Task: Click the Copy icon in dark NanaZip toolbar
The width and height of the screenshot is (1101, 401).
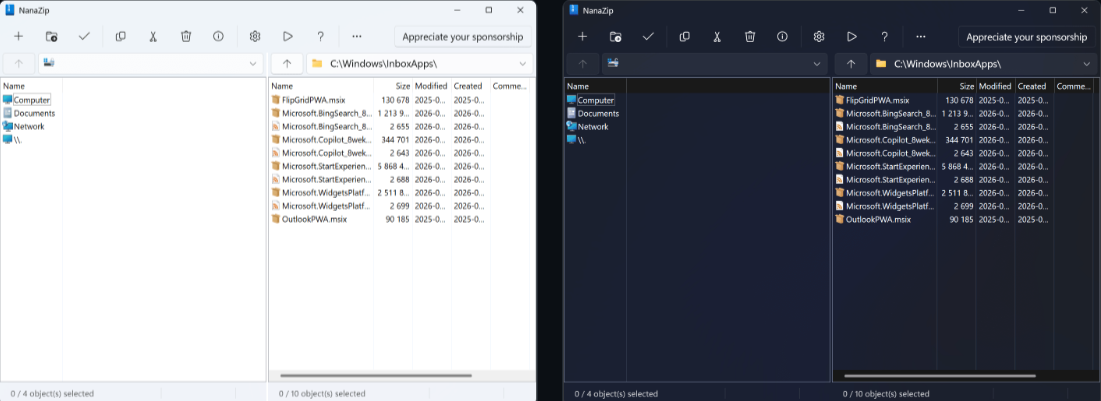Action: pyautogui.click(x=685, y=37)
